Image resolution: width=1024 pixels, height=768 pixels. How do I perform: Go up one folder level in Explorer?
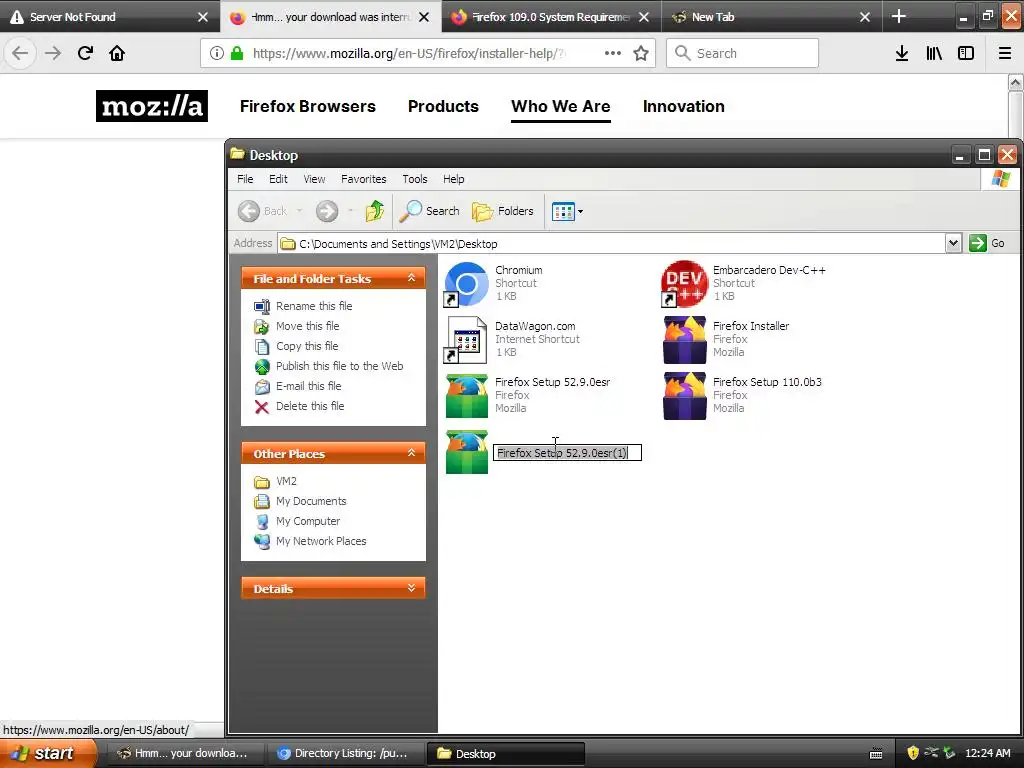[x=375, y=211]
